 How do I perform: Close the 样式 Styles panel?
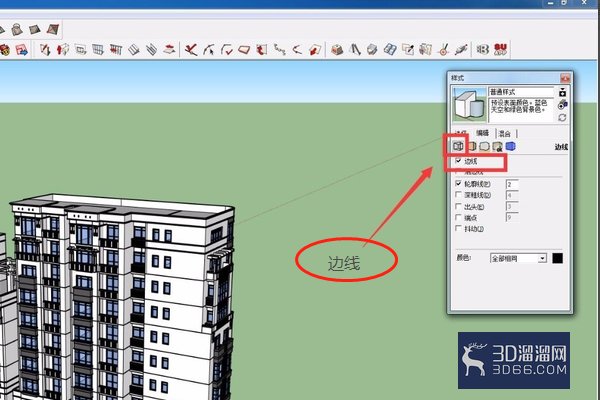(565, 78)
